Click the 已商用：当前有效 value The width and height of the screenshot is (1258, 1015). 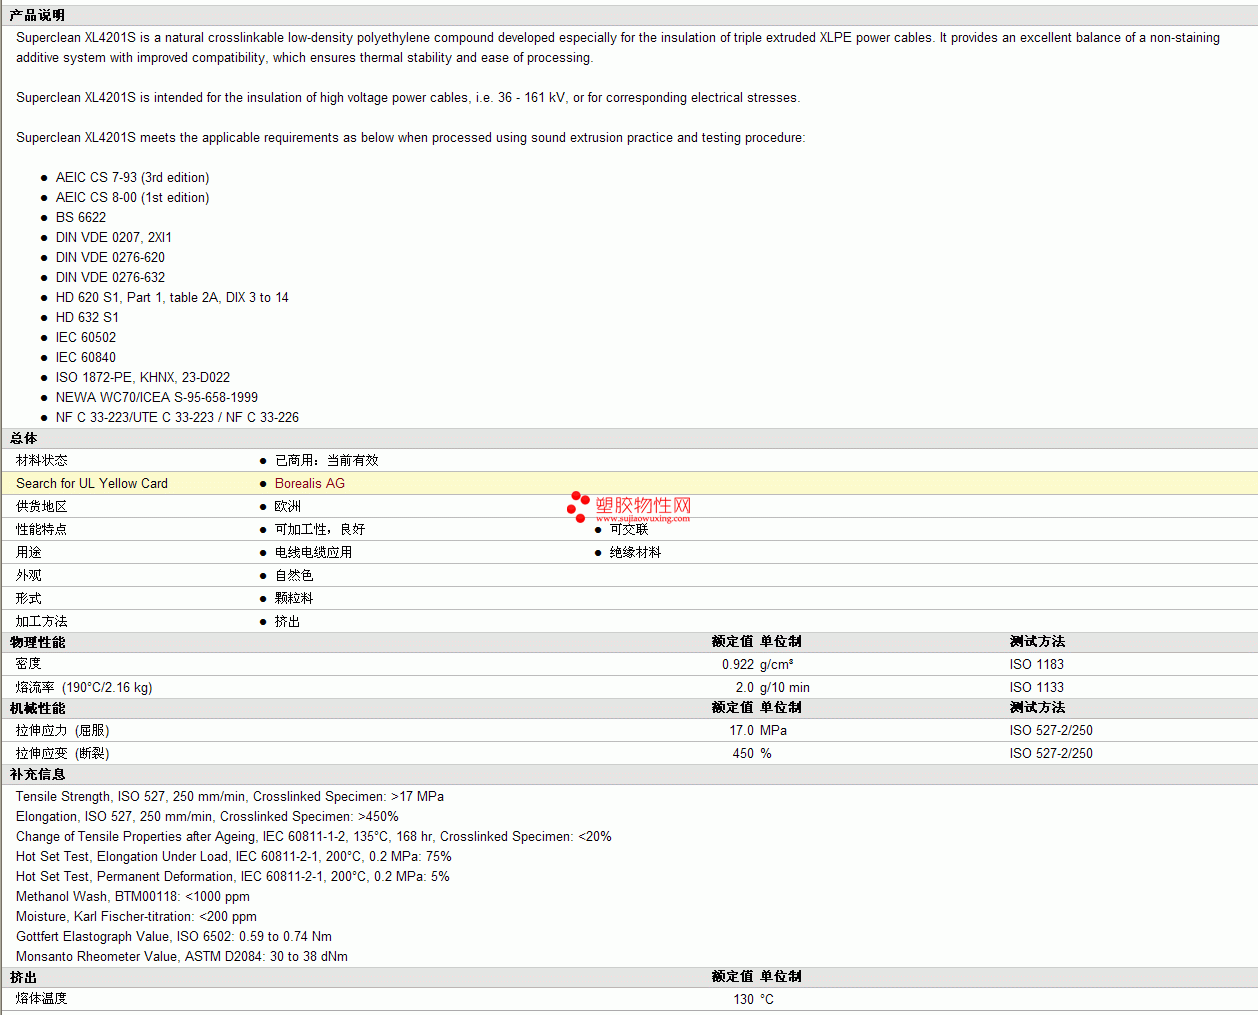pos(327,460)
